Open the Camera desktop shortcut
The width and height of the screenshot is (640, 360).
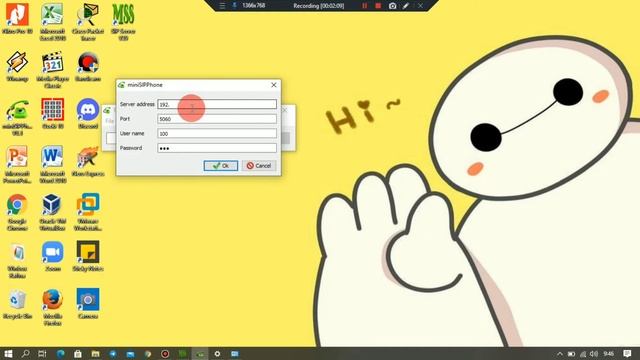88,304
